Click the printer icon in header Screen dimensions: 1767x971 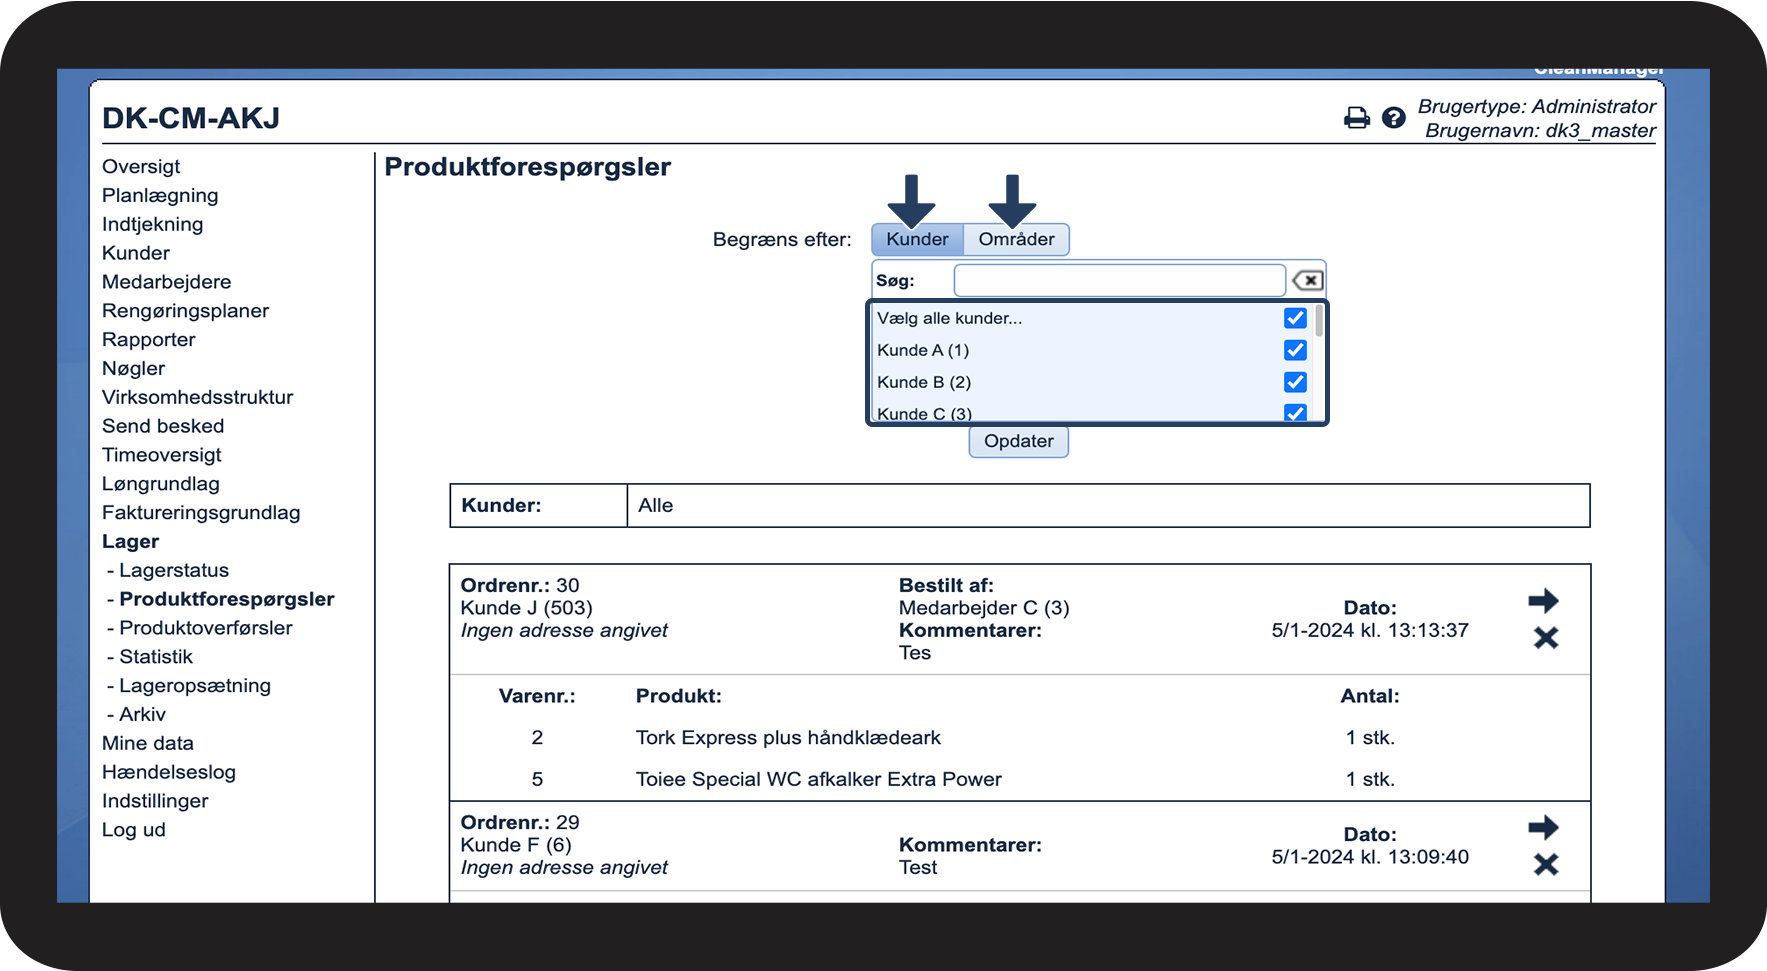1356,118
